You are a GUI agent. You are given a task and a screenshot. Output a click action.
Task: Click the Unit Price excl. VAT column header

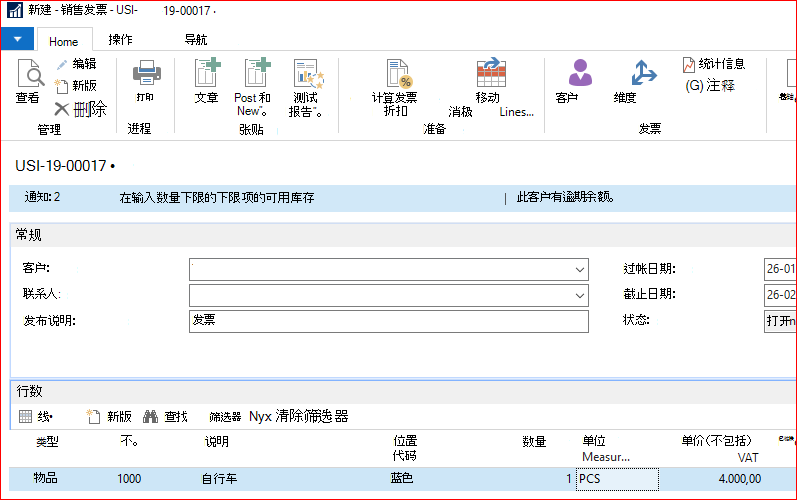(x=719, y=449)
